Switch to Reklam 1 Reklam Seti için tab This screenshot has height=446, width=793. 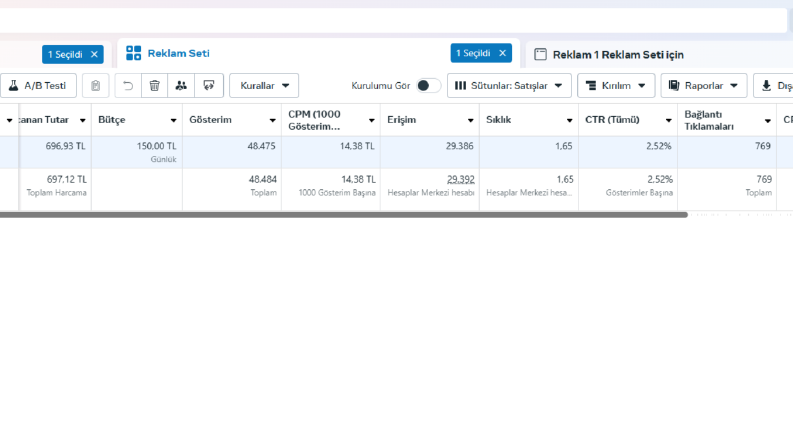click(x=618, y=55)
